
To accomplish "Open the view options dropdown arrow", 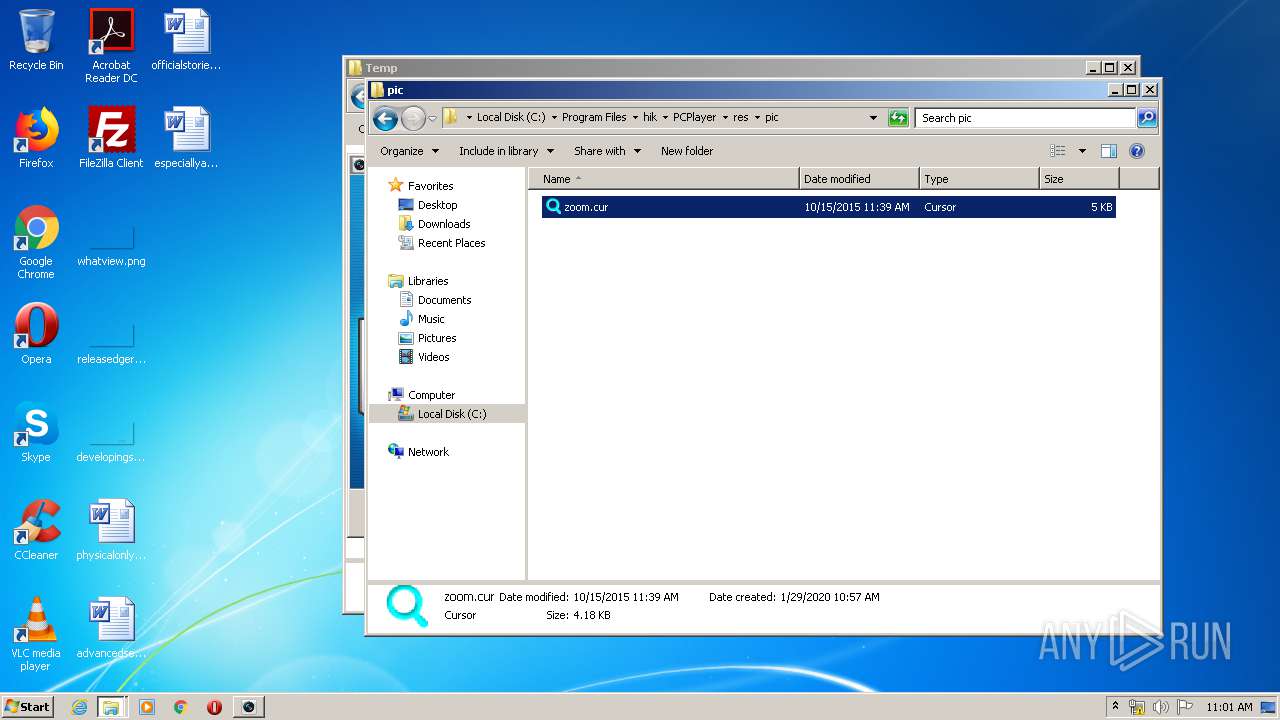I will click(x=1082, y=151).
